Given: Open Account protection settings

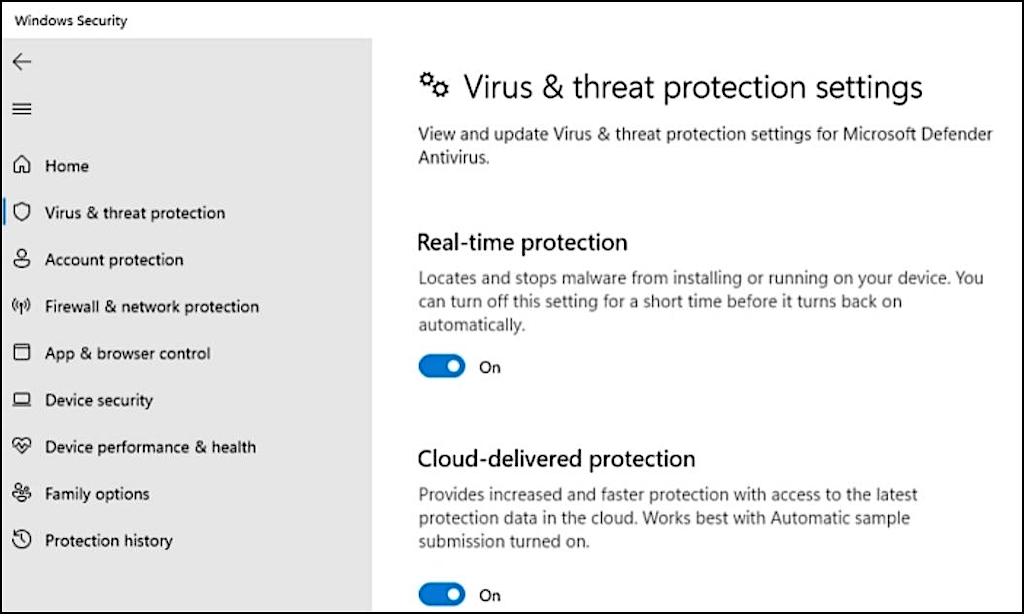Looking at the screenshot, I should (113, 260).
